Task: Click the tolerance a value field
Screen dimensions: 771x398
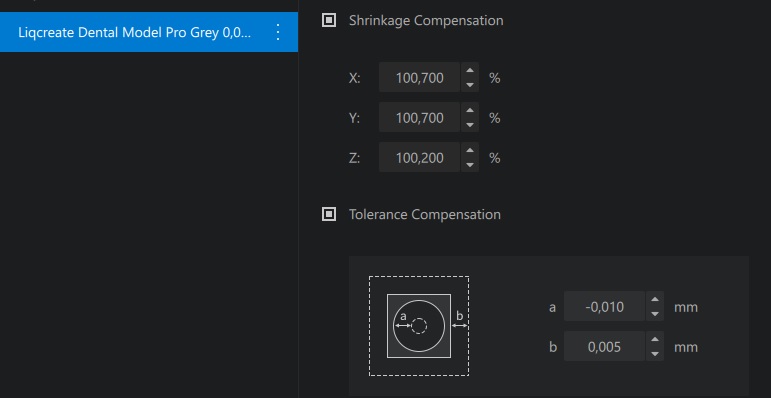Action: point(604,306)
